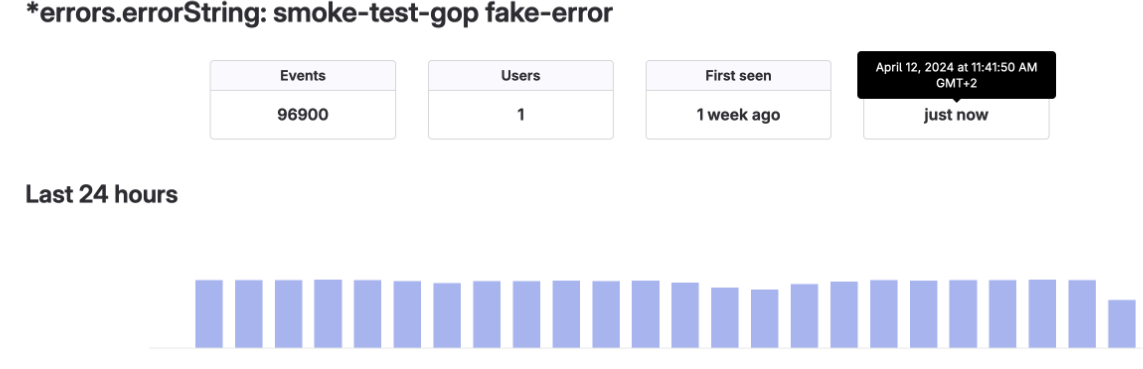Select the second bar from the left
This screenshot has height=369, width=1143.
pos(249,314)
